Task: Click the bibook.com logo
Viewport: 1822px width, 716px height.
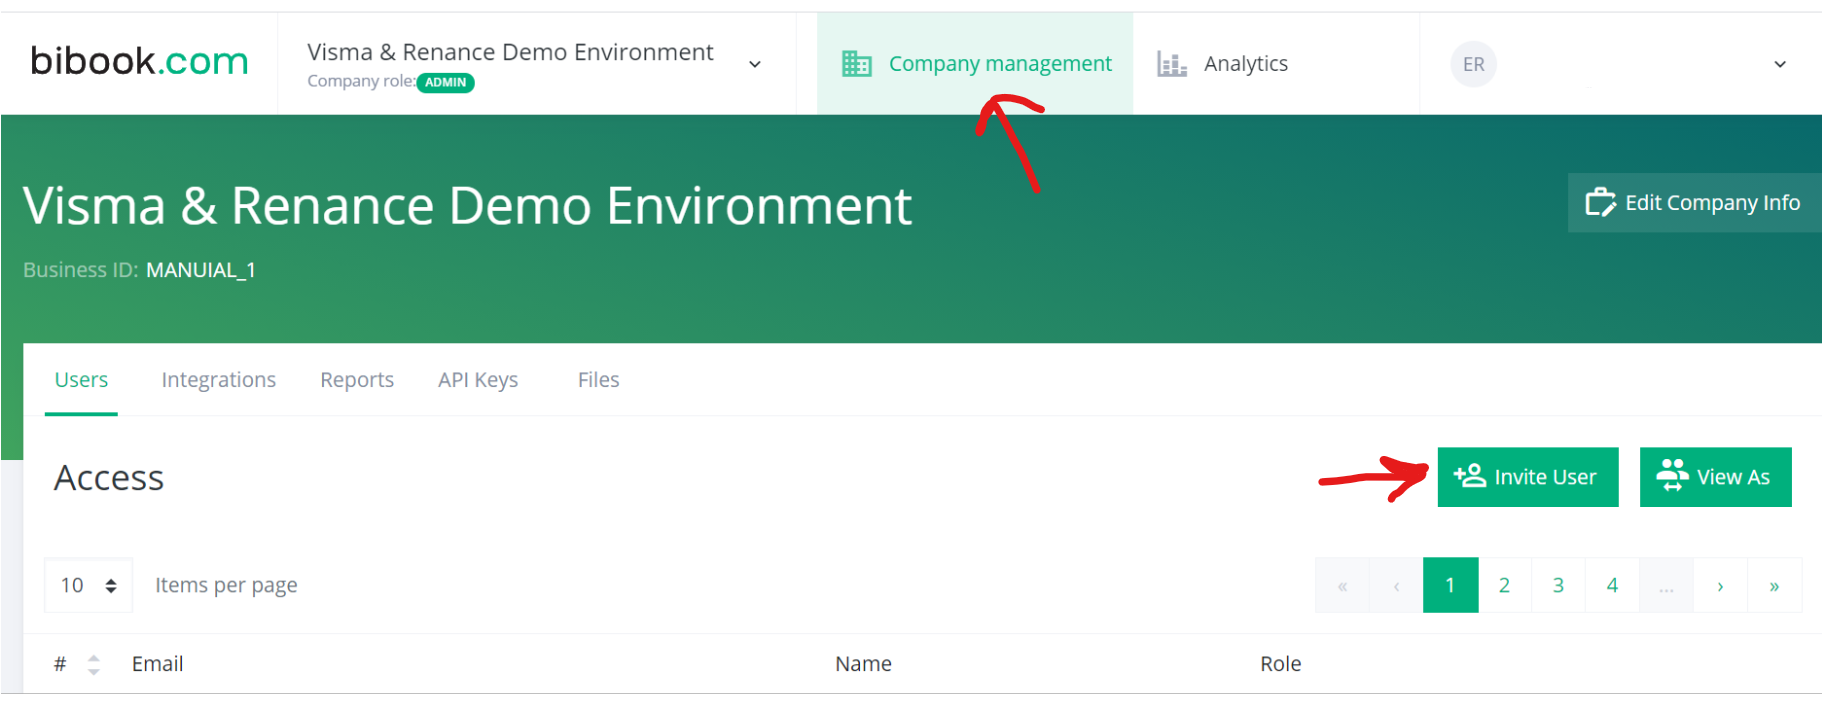Action: pos(139,62)
